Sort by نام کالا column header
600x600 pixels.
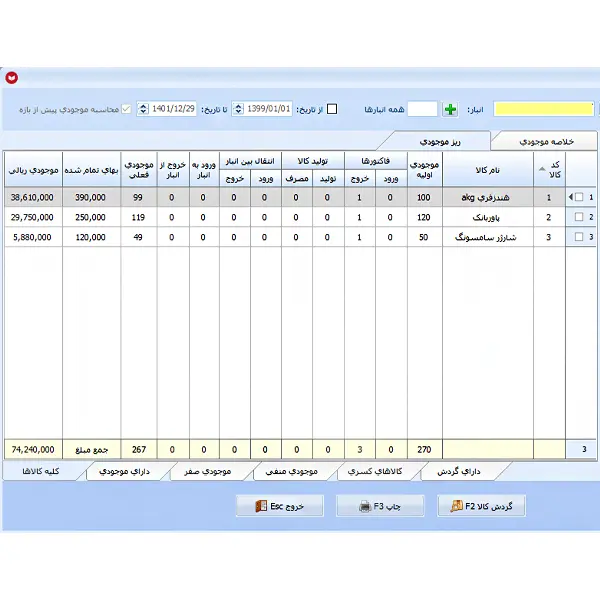point(488,170)
